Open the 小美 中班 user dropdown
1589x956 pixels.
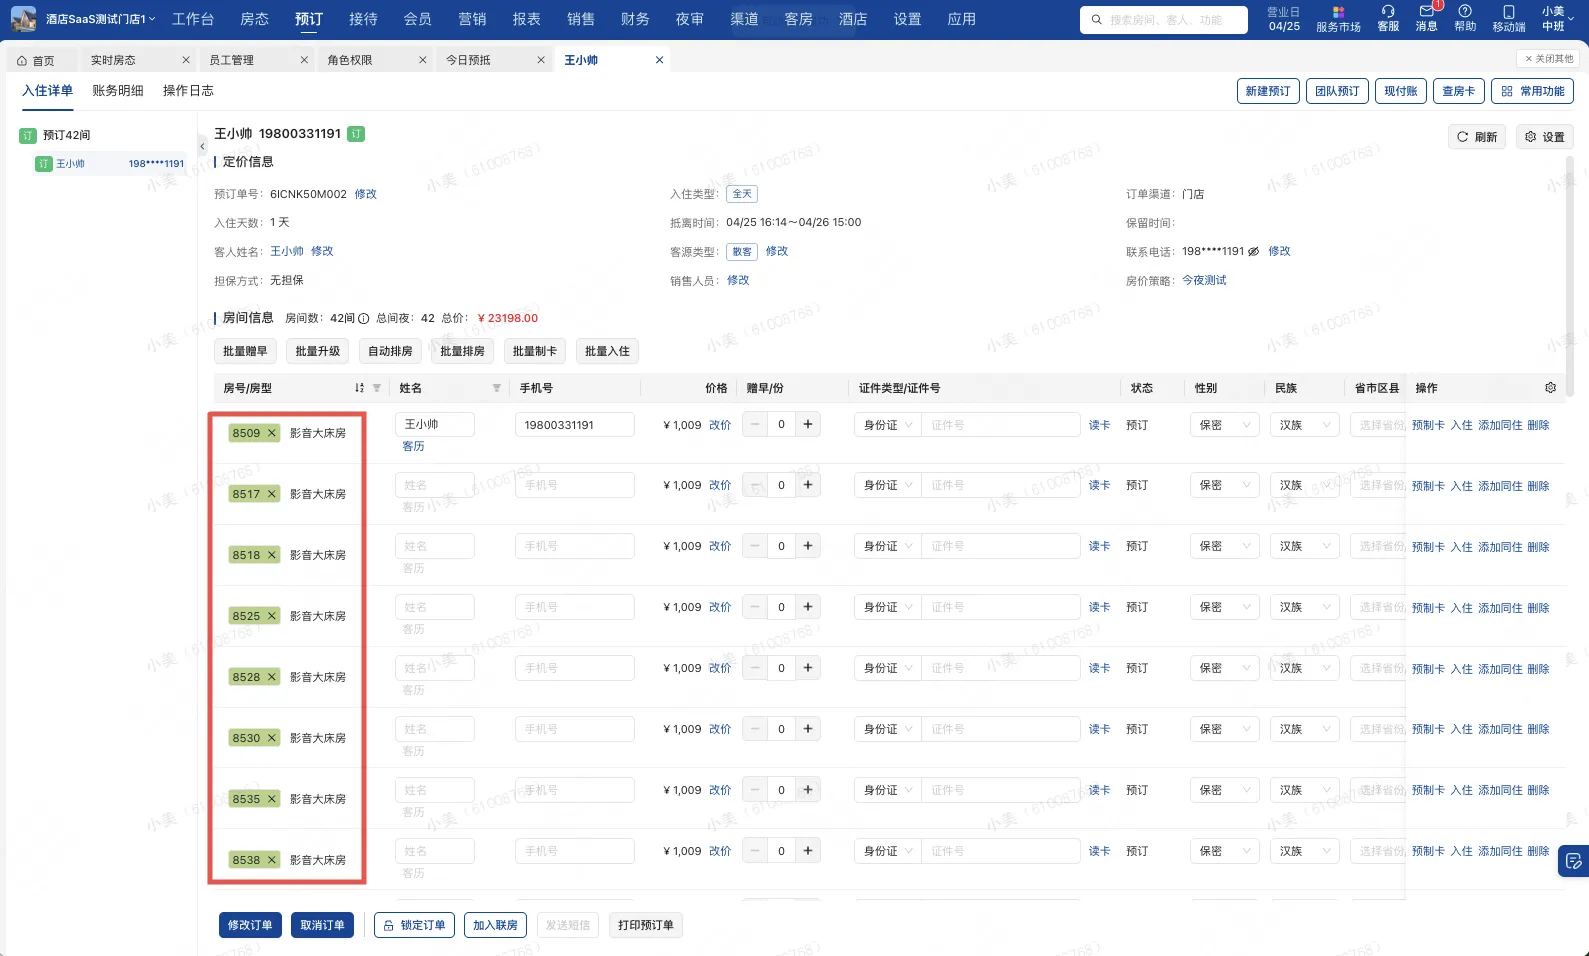click(1557, 19)
